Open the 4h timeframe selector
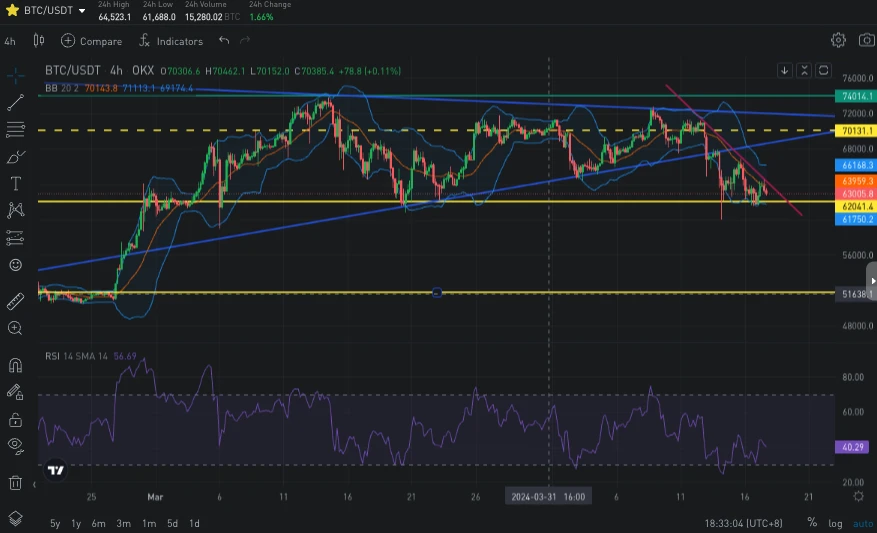Viewport: 877px width, 533px height. click(x=10, y=41)
